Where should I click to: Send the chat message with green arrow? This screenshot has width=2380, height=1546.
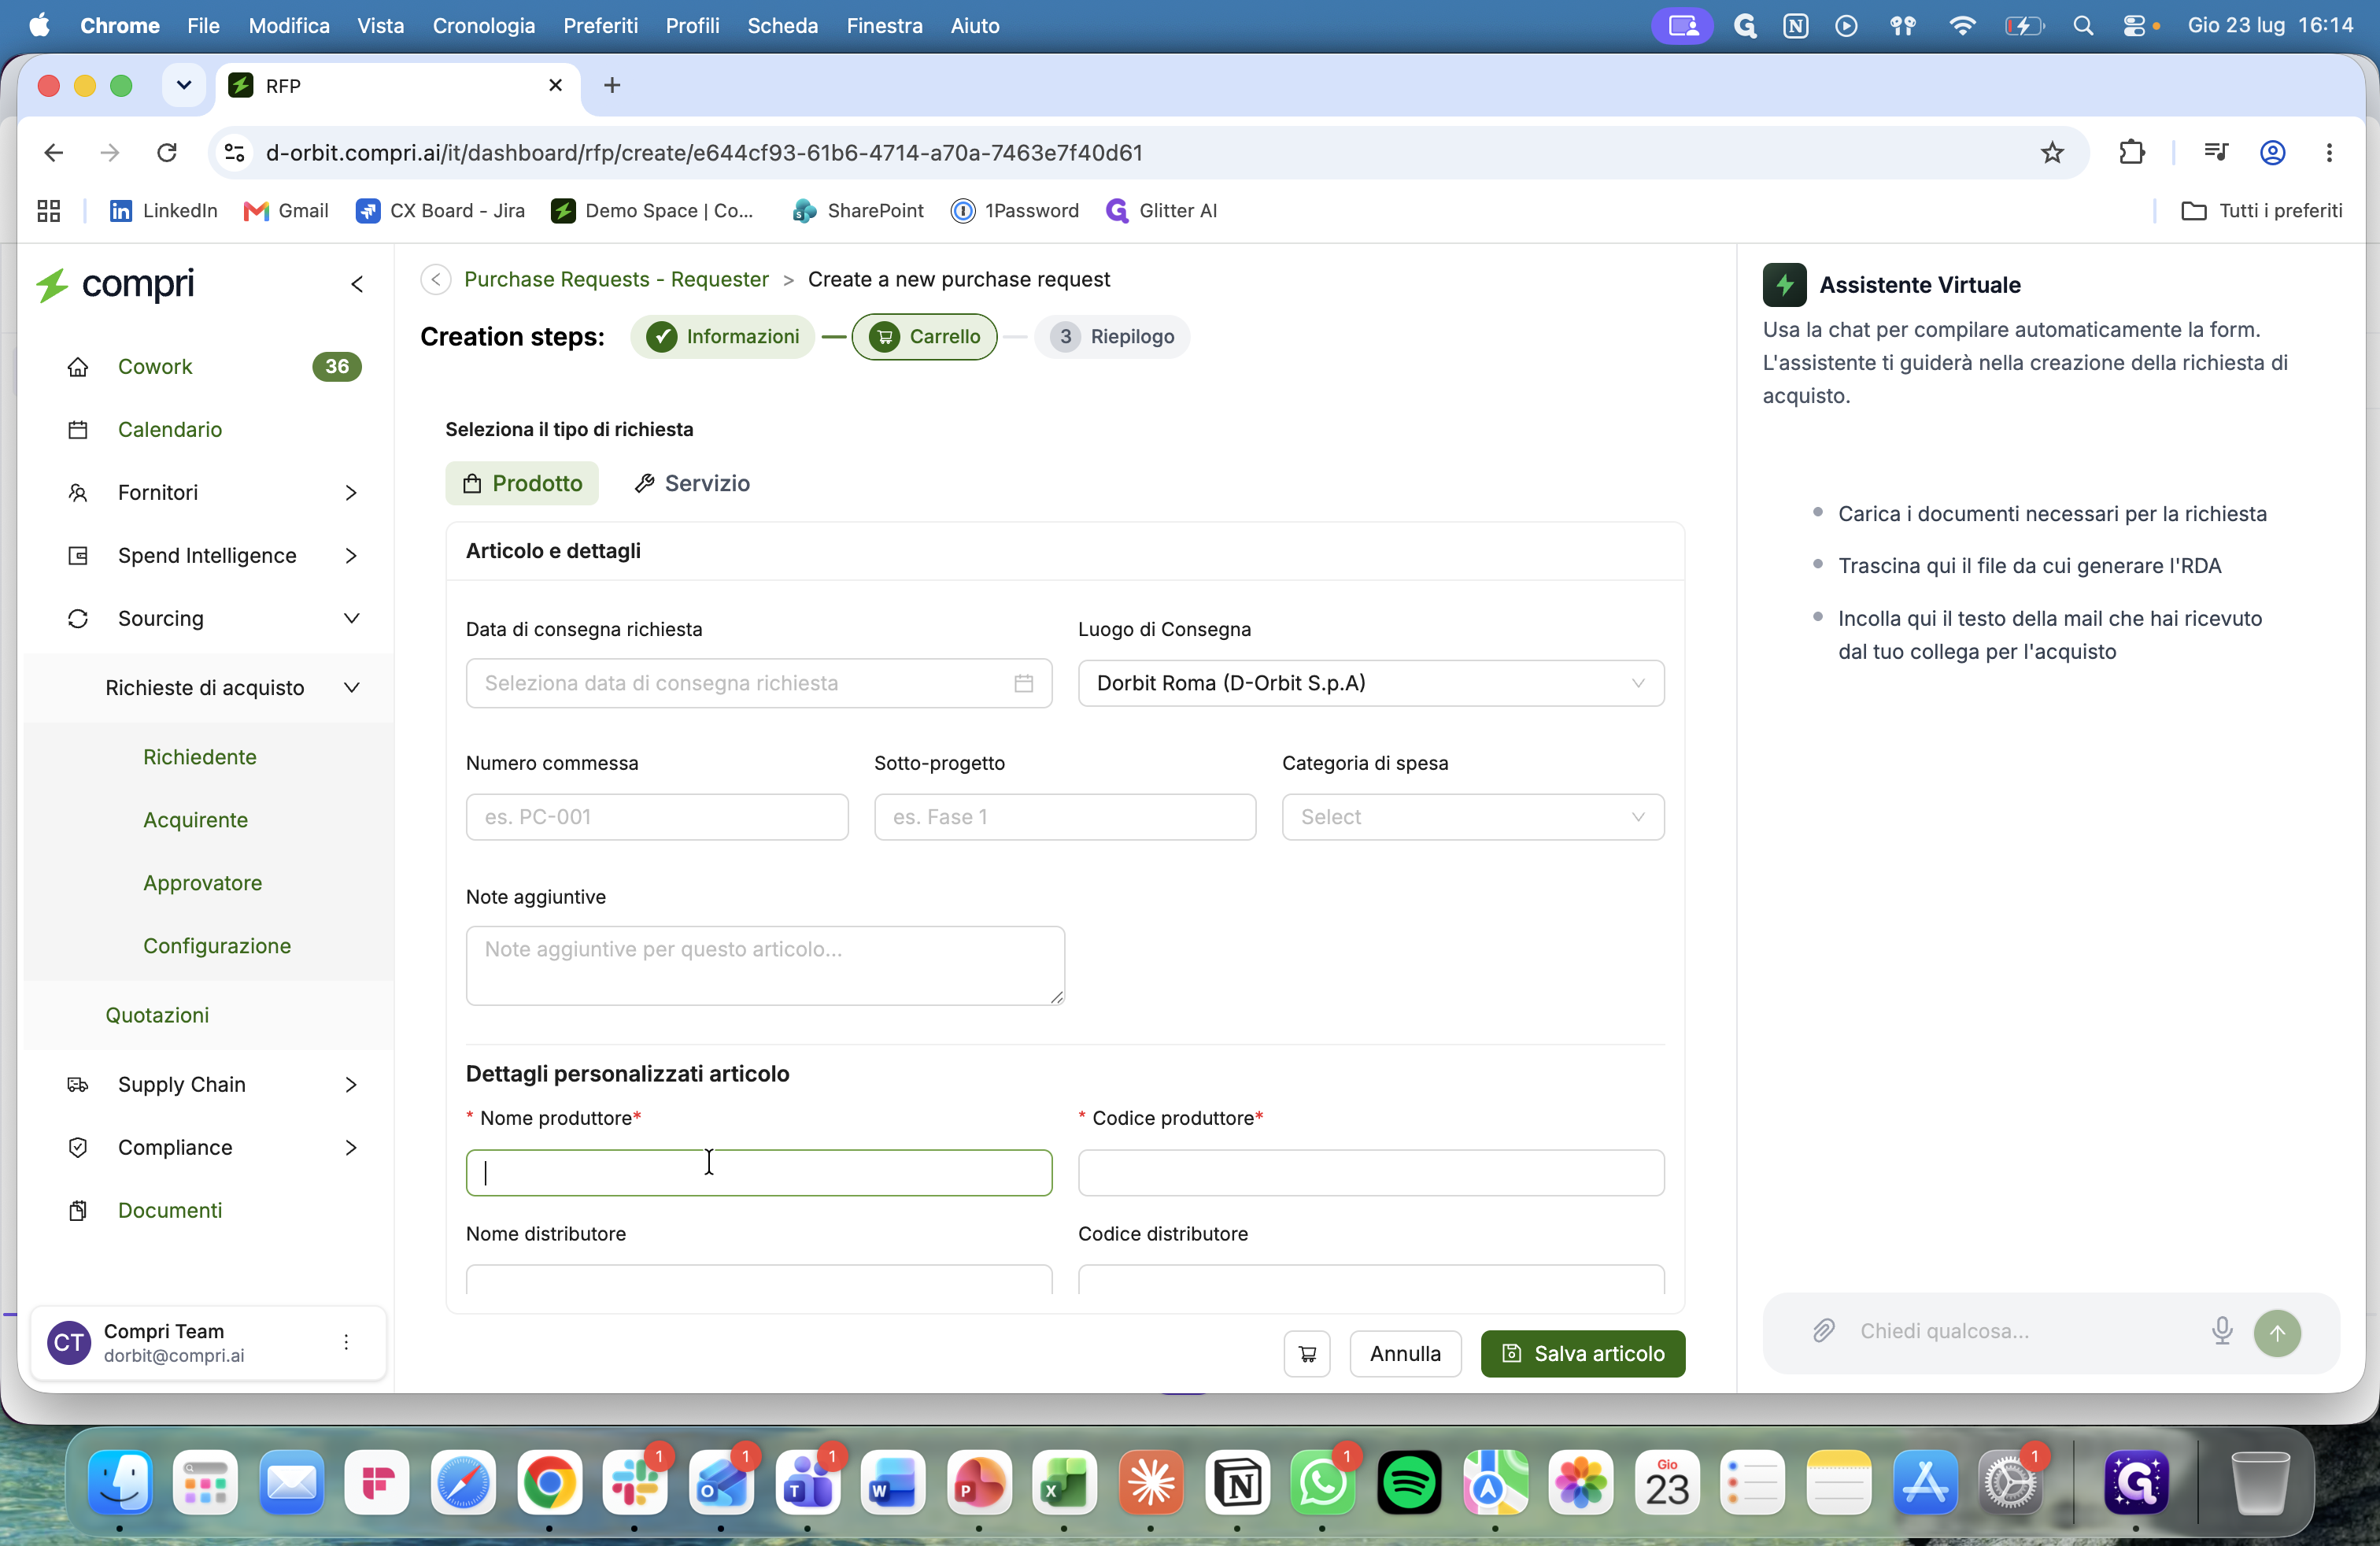click(2277, 1333)
